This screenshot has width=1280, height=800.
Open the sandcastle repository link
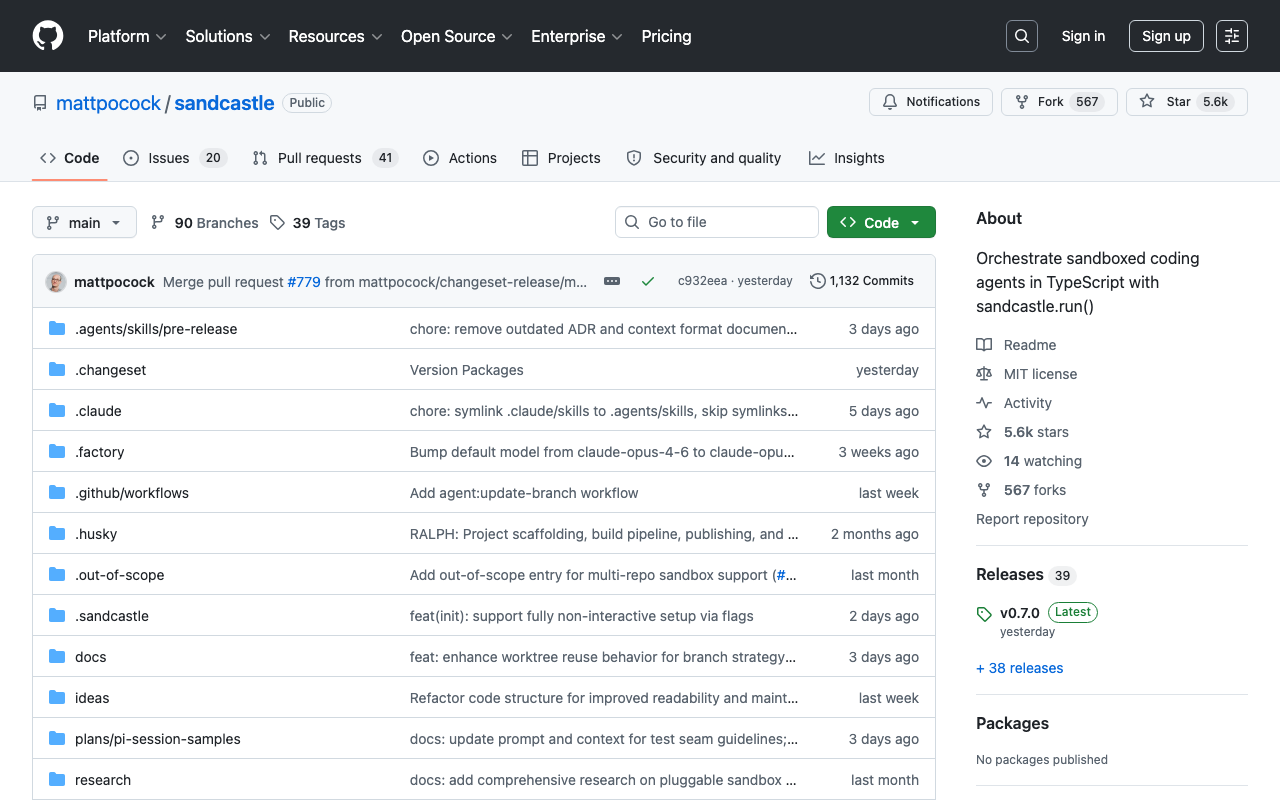click(224, 103)
